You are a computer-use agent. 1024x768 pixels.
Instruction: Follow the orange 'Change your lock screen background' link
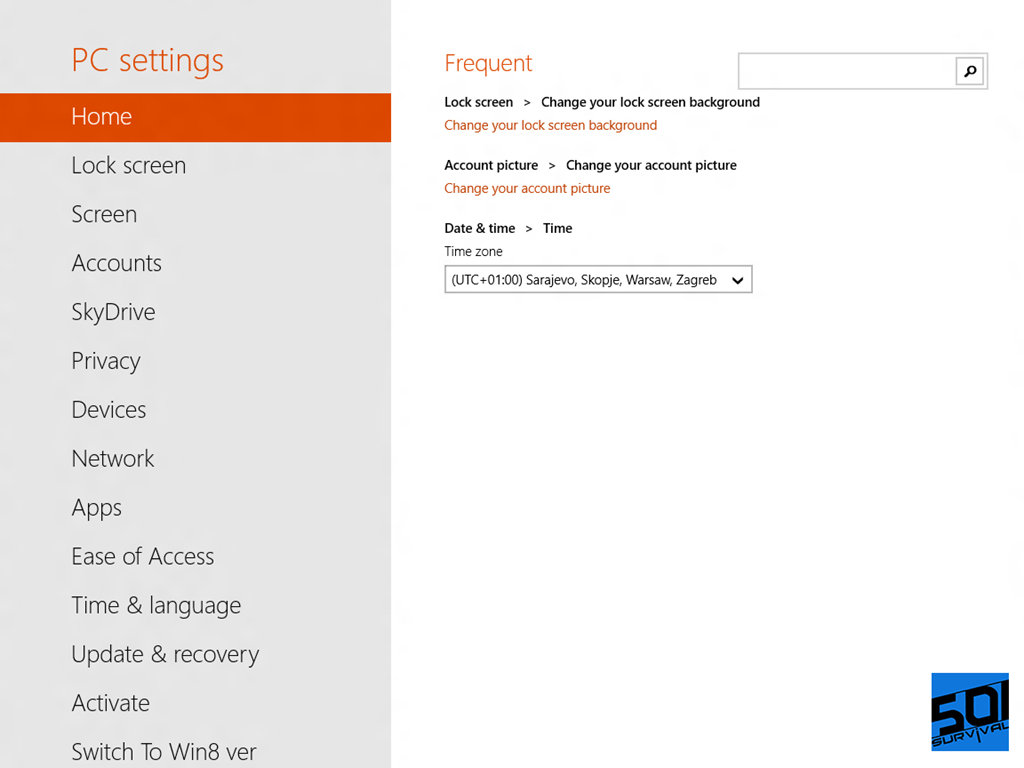551,125
